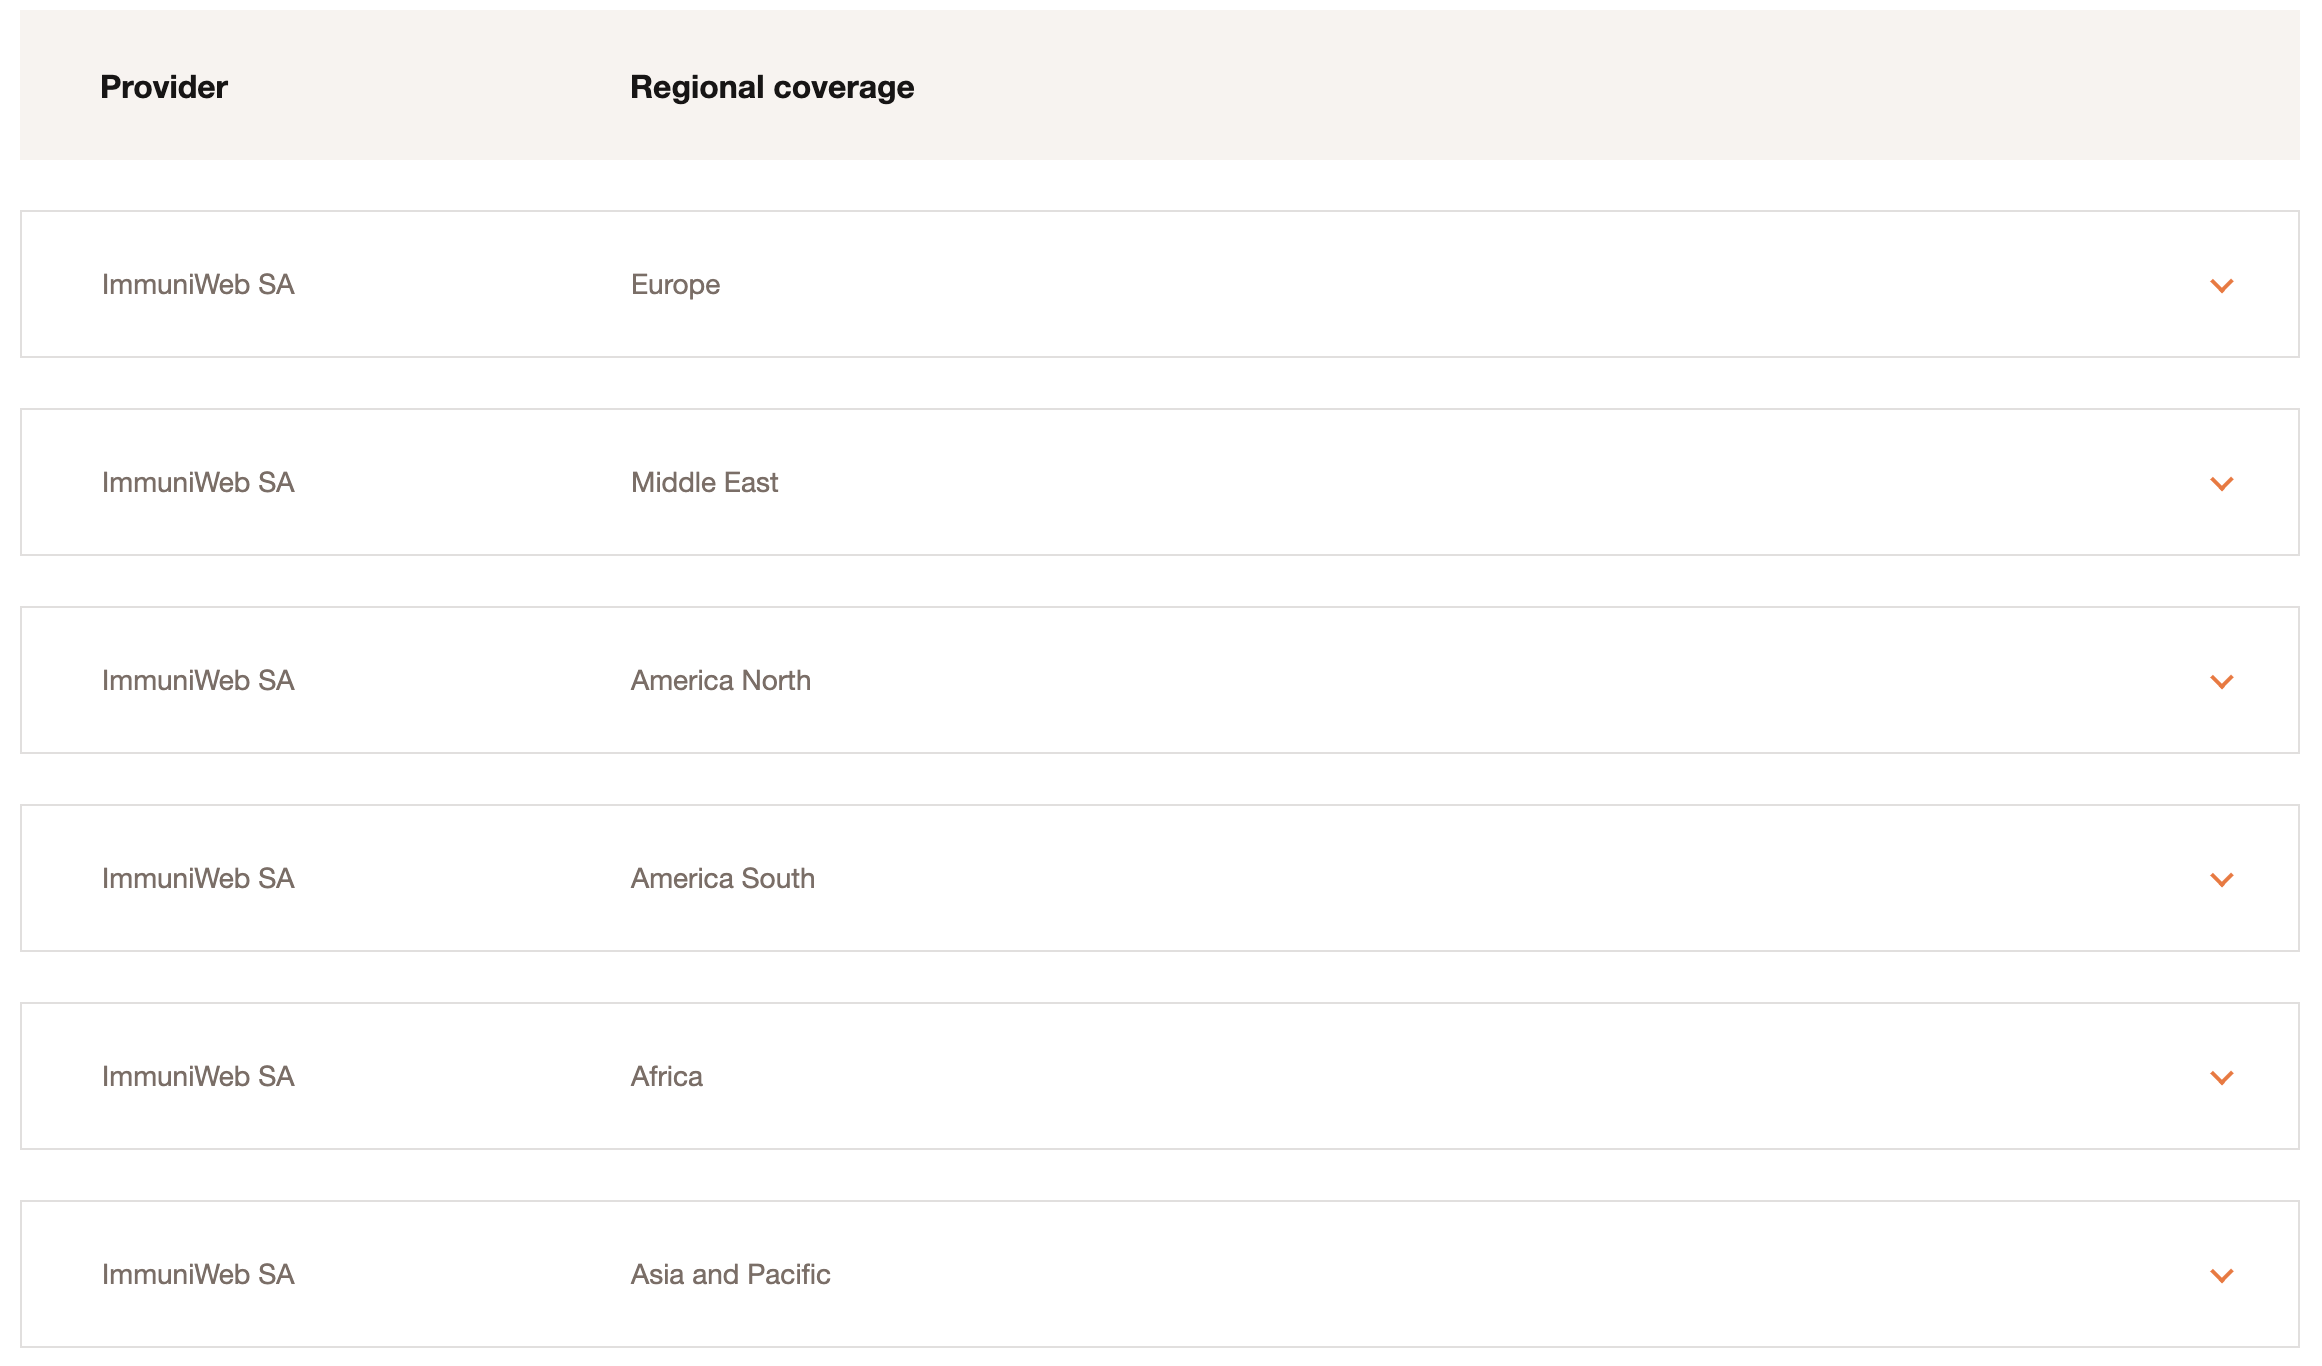Viewport: 2322px width, 1366px height.
Task: Expand the Europe row chevron
Action: pyautogui.click(x=2221, y=286)
